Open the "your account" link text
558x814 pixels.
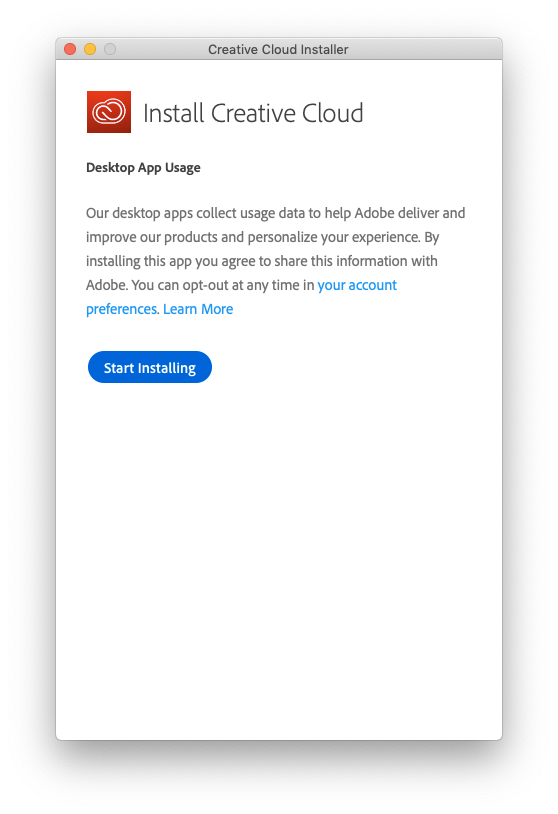[x=357, y=286]
